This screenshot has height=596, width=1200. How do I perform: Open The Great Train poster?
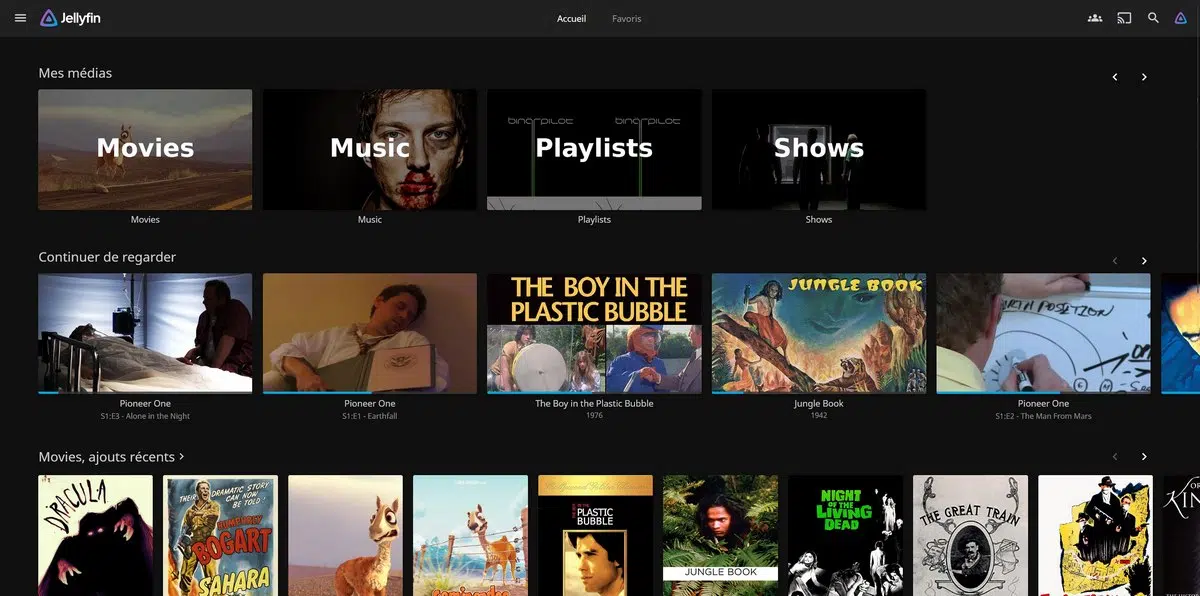[970, 535]
